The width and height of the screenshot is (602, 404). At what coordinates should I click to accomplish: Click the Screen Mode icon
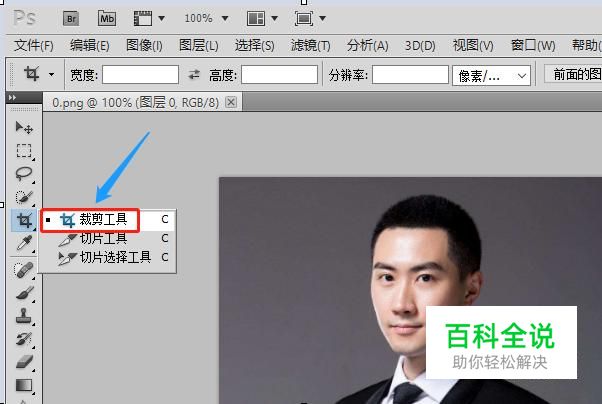(x=304, y=18)
